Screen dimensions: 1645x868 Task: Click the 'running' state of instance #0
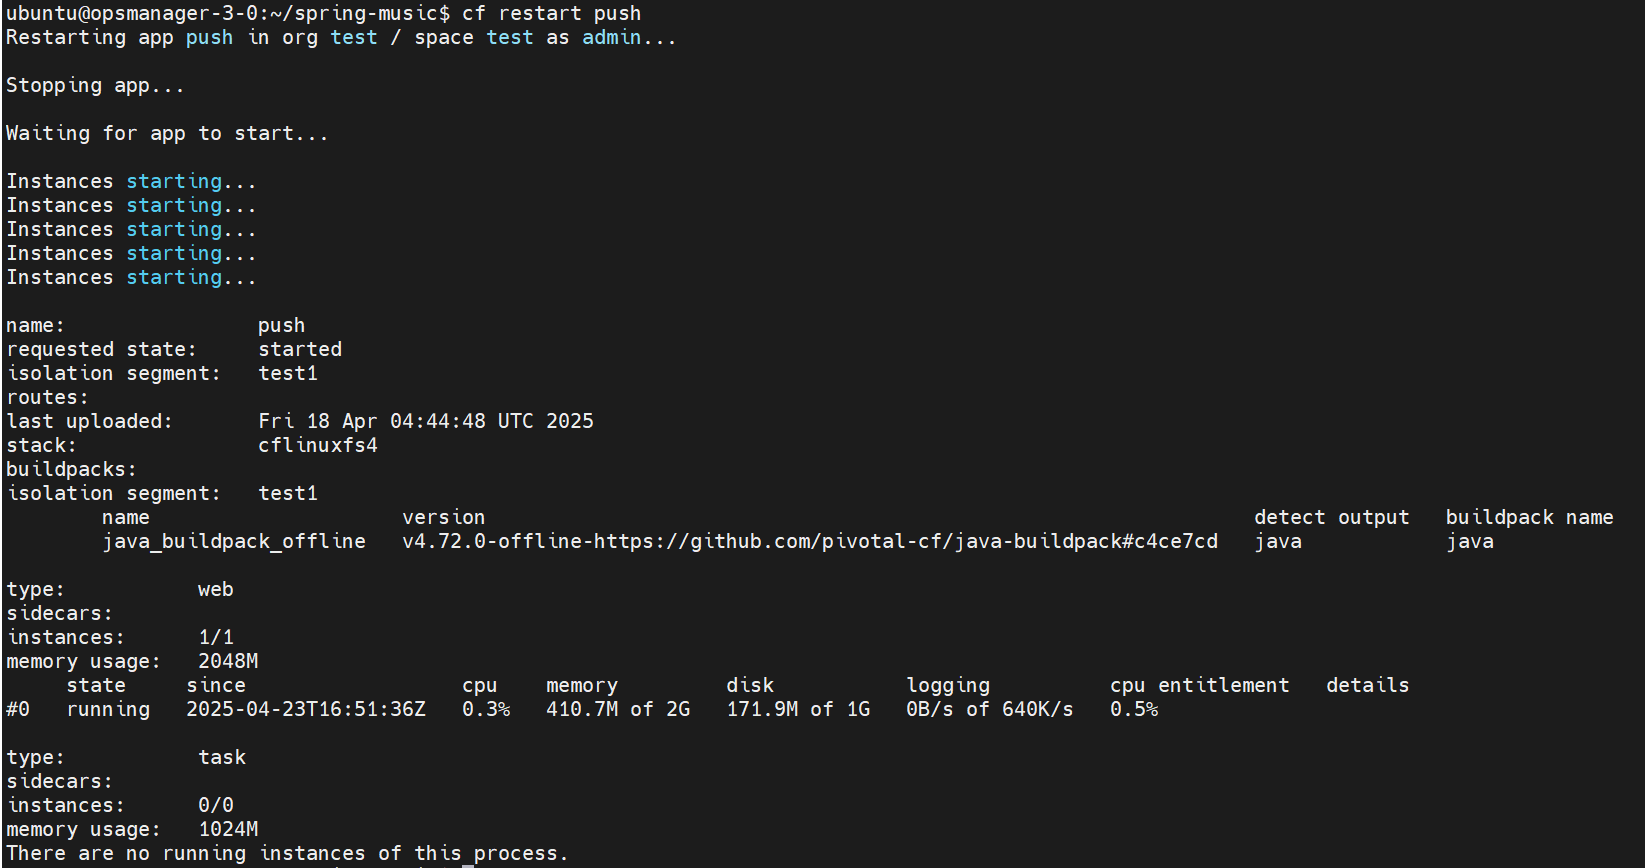click(108, 710)
